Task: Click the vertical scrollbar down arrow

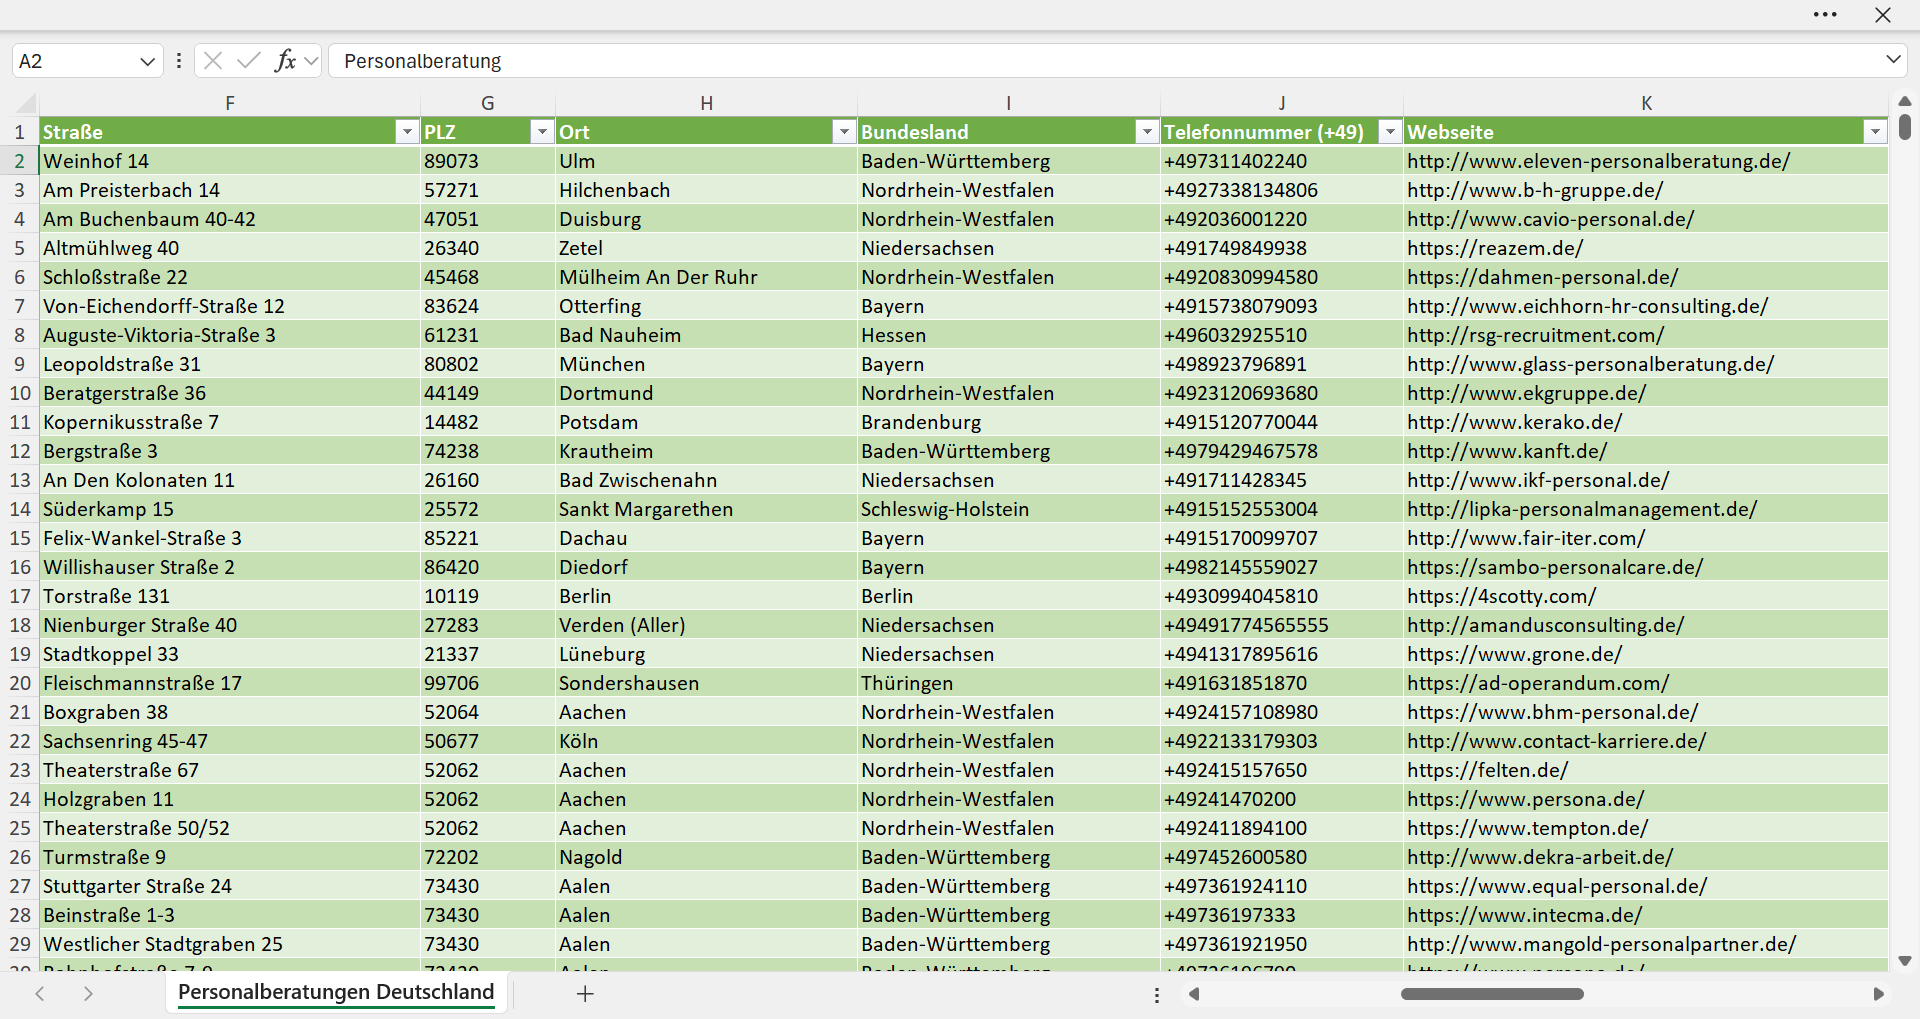Action: 1904,961
